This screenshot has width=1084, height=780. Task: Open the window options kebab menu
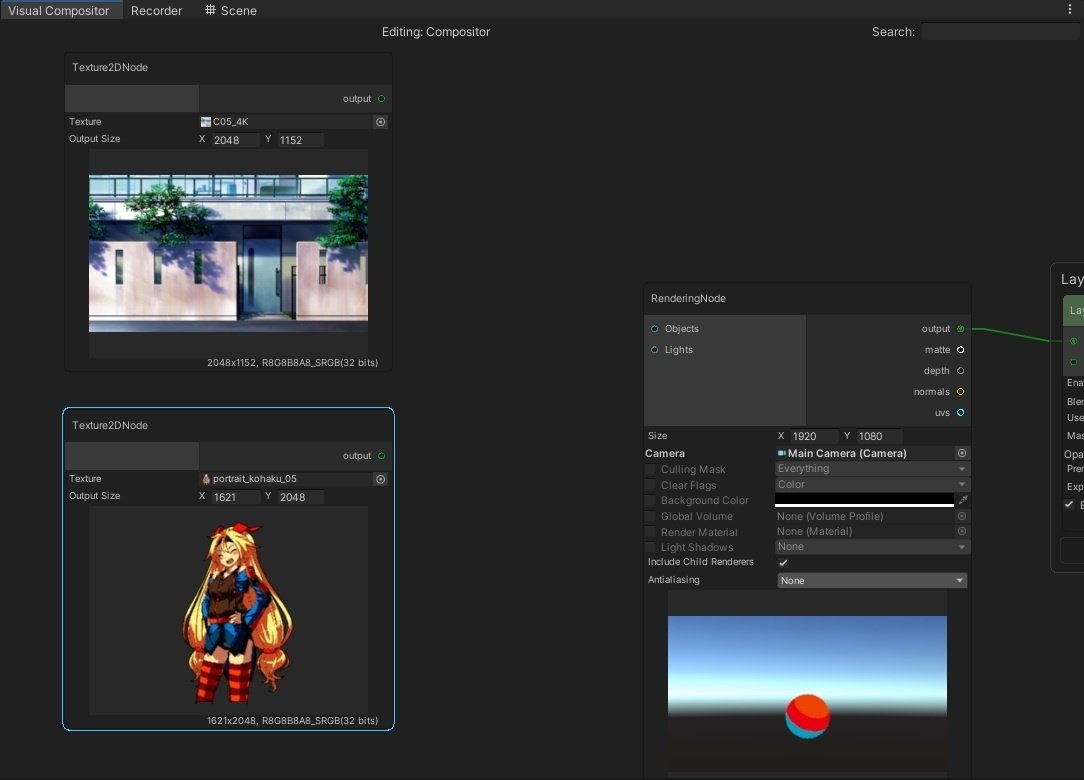click(x=1069, y=10)
